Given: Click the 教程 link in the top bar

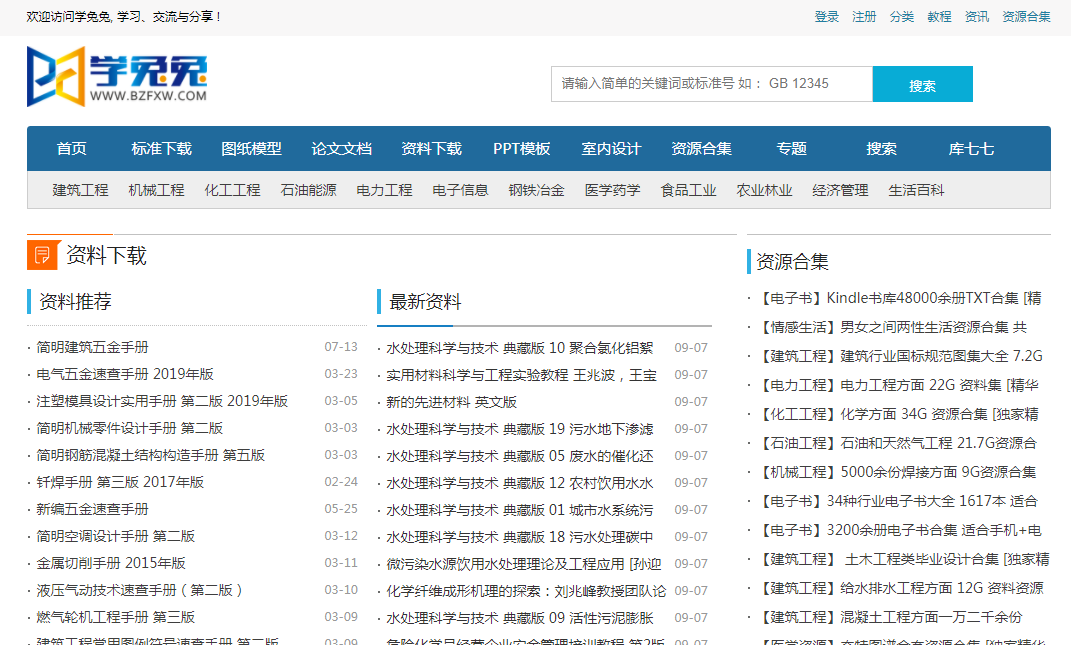Looking at the screenshot, I should 938,16.
